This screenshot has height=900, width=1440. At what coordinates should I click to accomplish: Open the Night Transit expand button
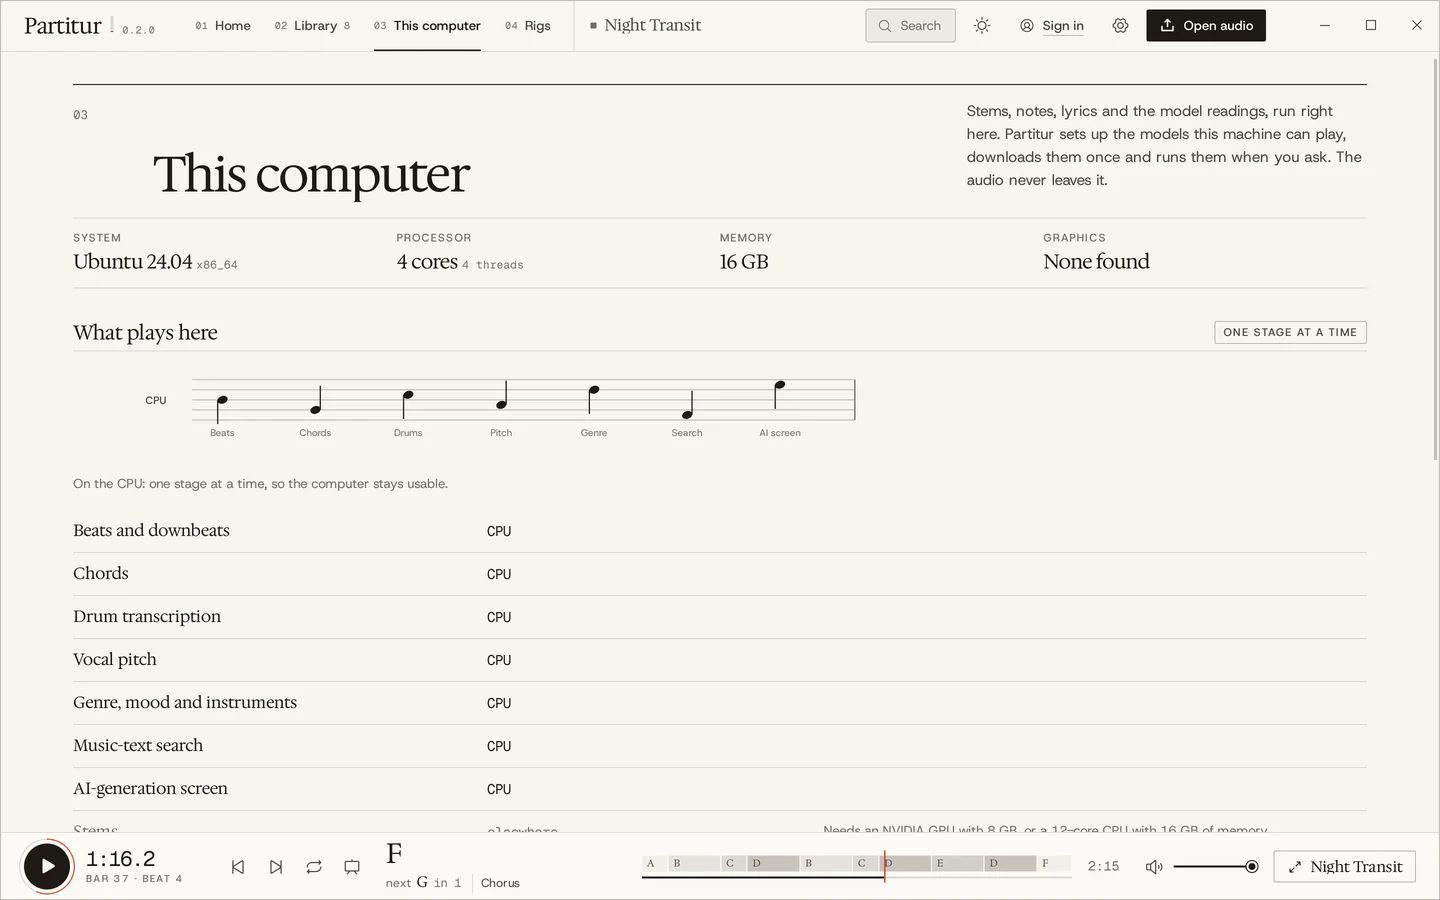[x=1345, y=867]
